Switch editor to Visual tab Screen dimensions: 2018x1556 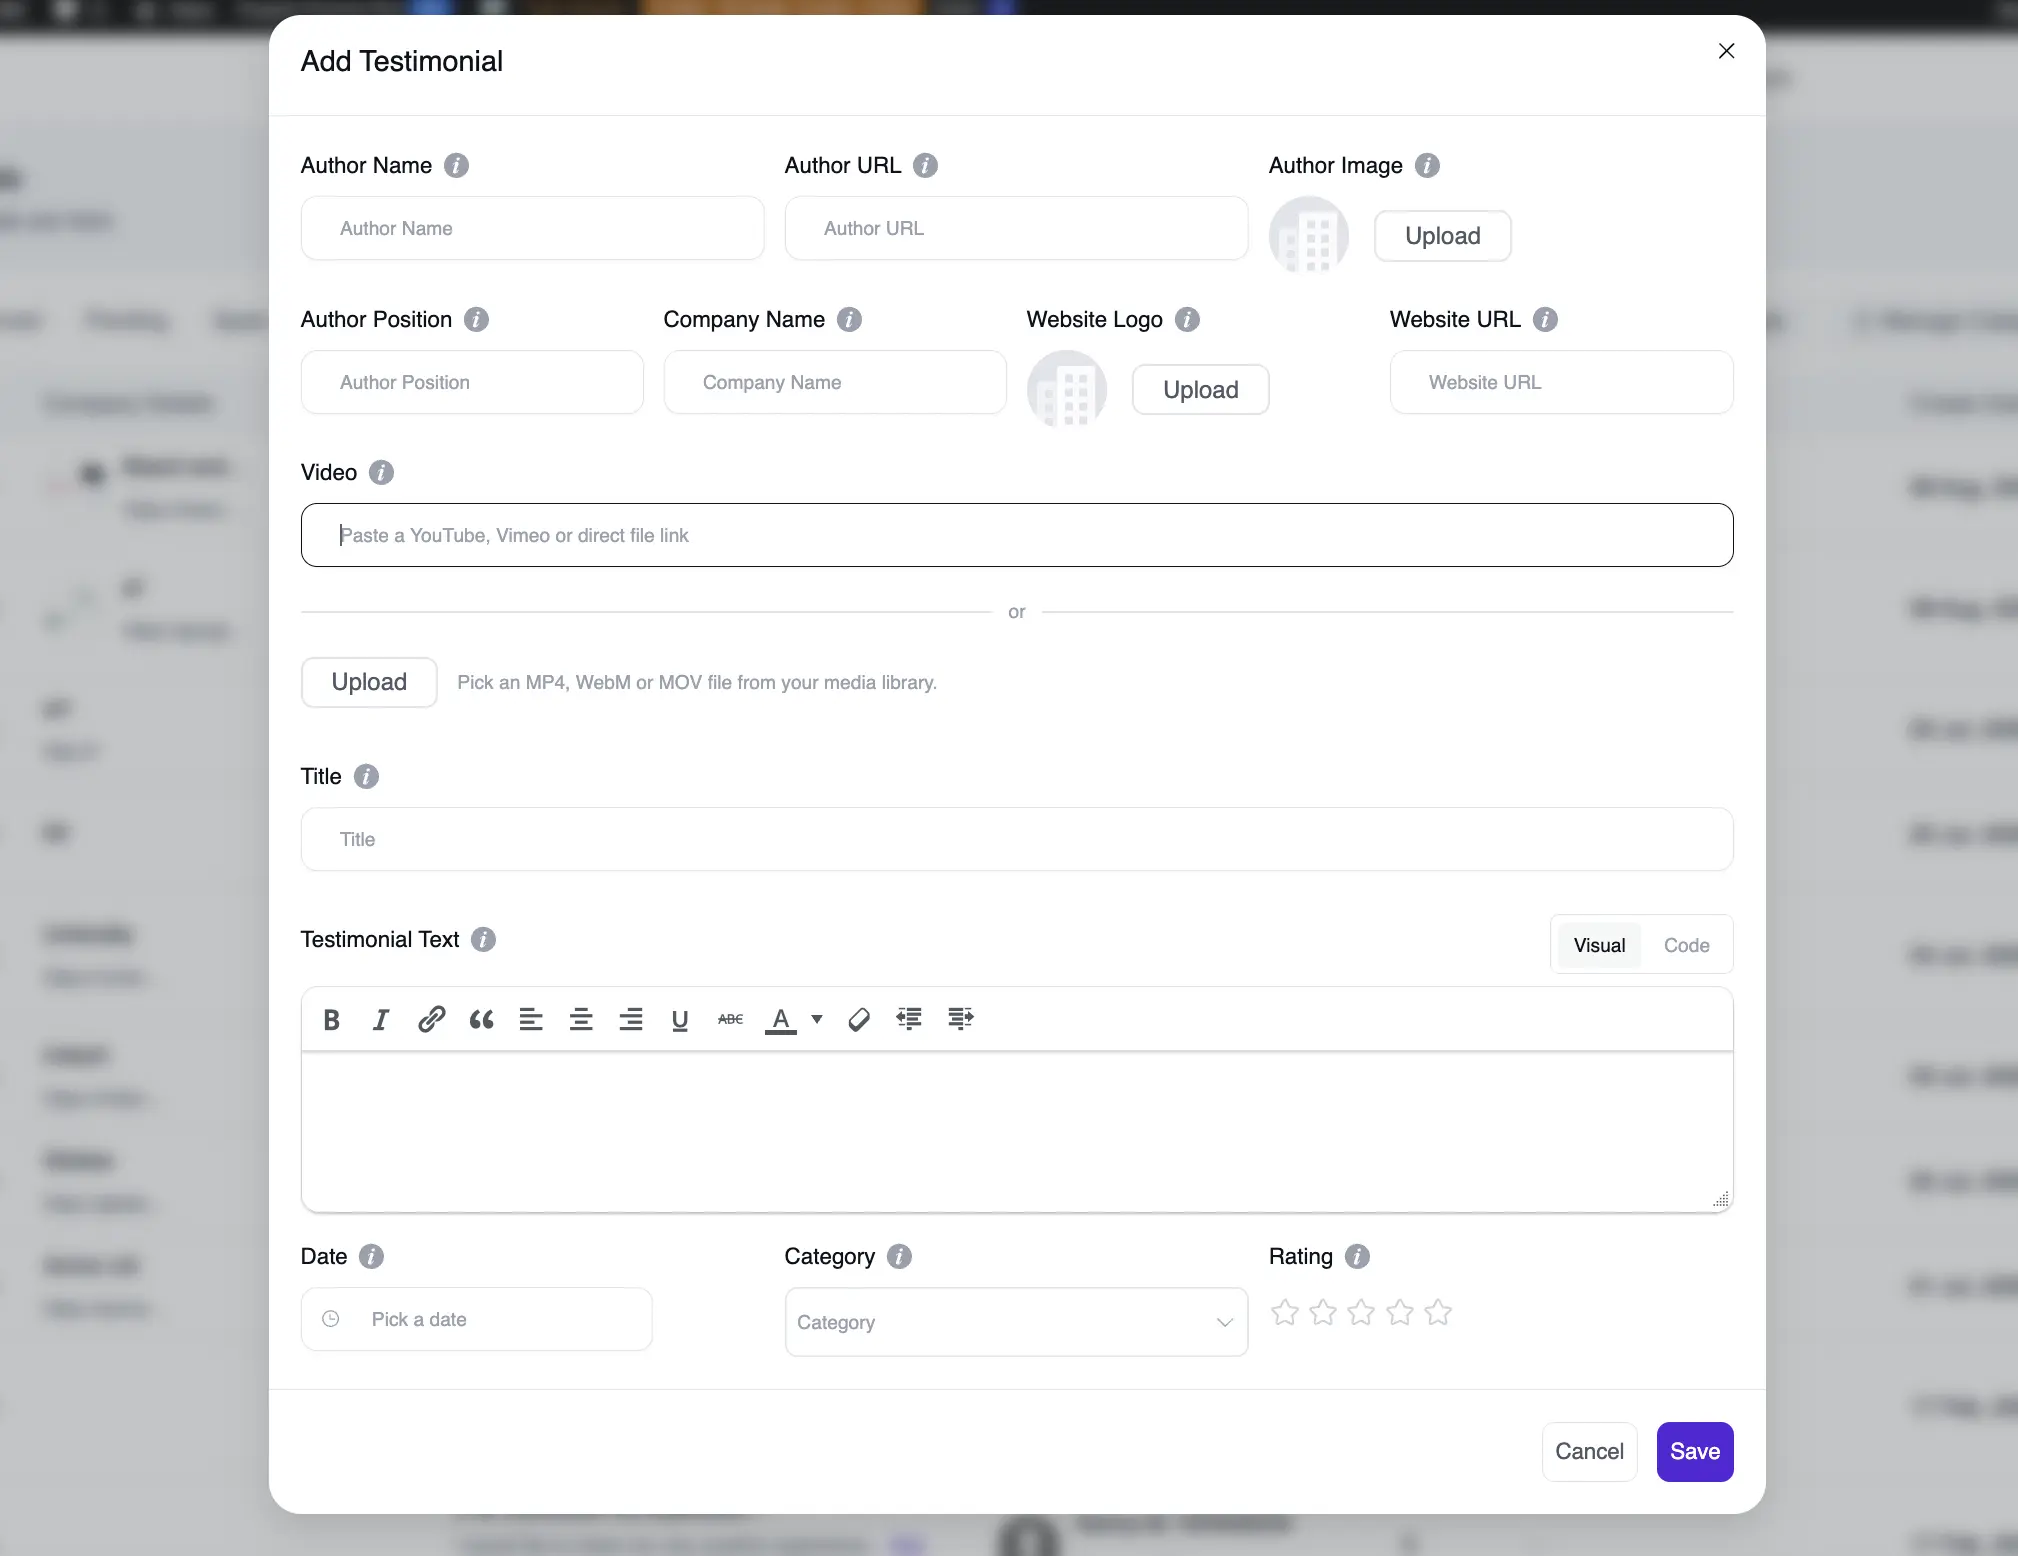[x=1599, y=945]
